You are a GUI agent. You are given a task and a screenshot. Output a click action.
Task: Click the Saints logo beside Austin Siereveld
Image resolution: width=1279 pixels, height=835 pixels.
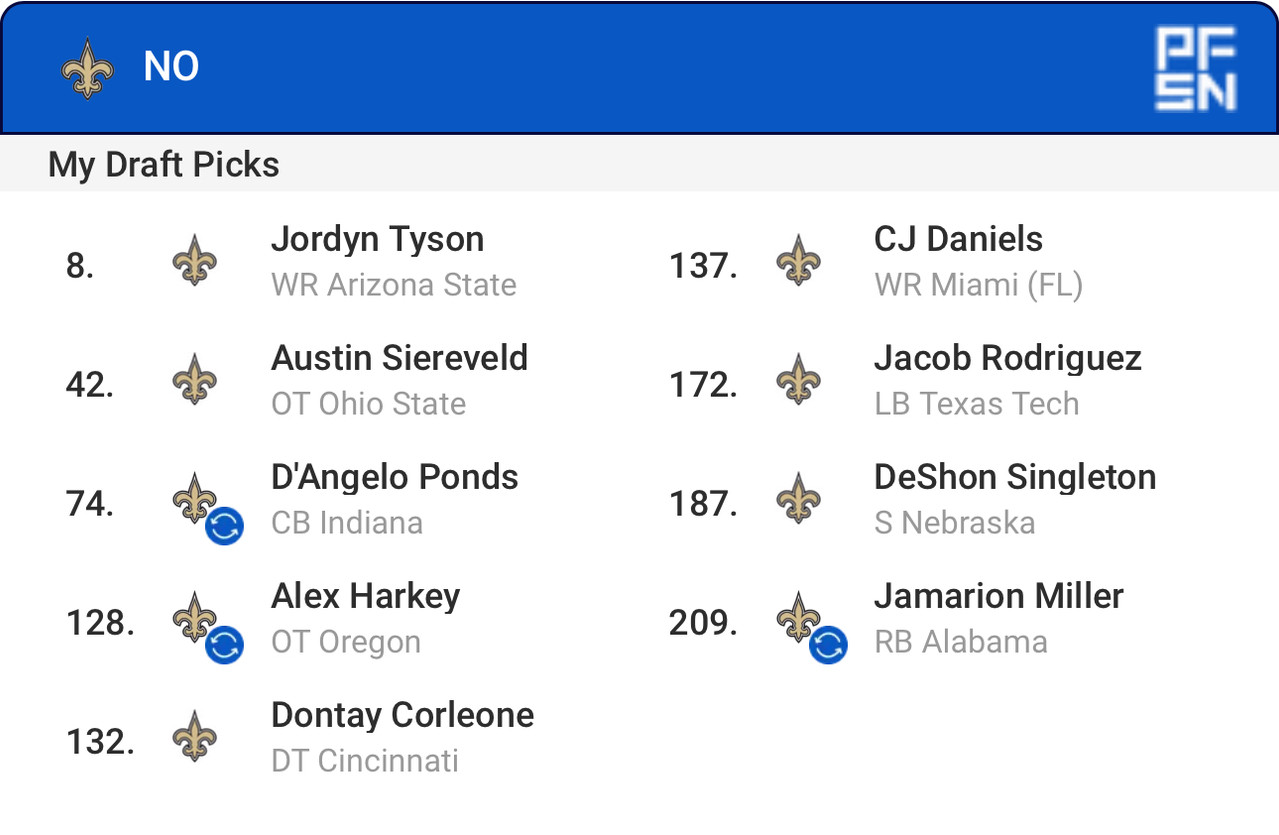point(195,380)
